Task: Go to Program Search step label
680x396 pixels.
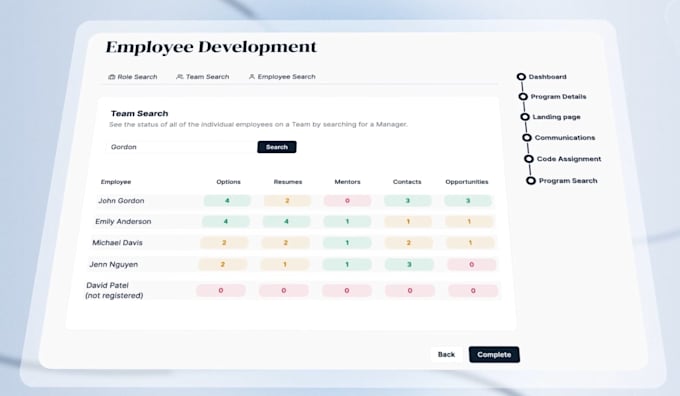Action: pos(568,180)
